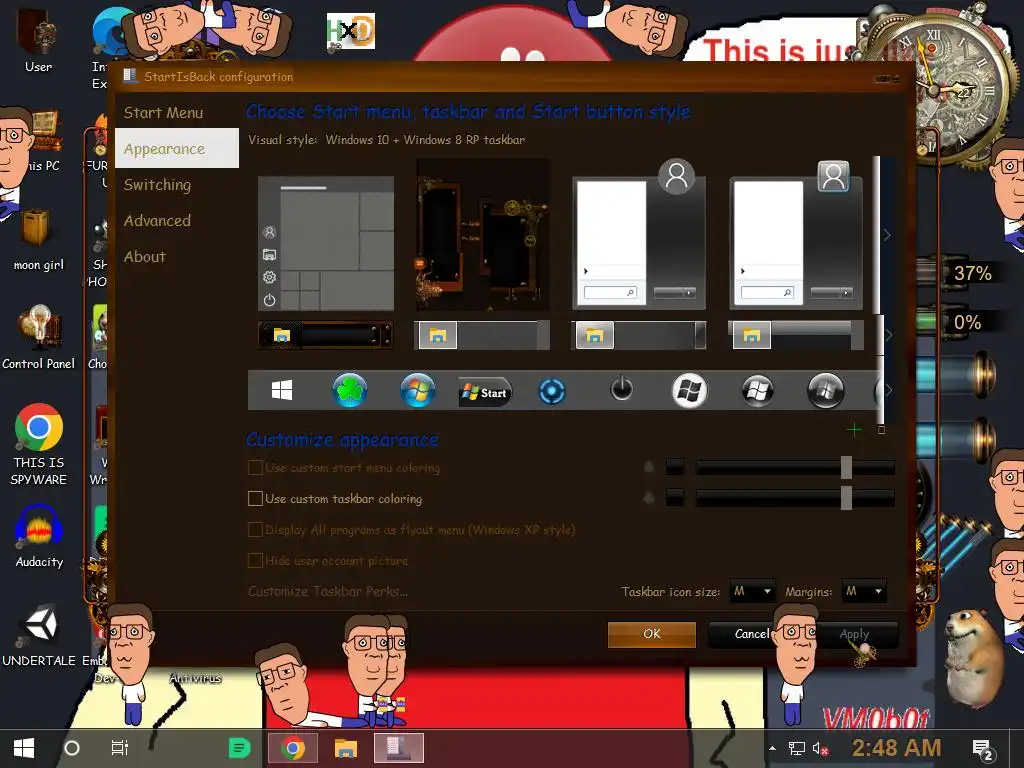Open File Explorer on the taskbar
This screenshot has width=1024, height=768.
[x=345, y=748]
